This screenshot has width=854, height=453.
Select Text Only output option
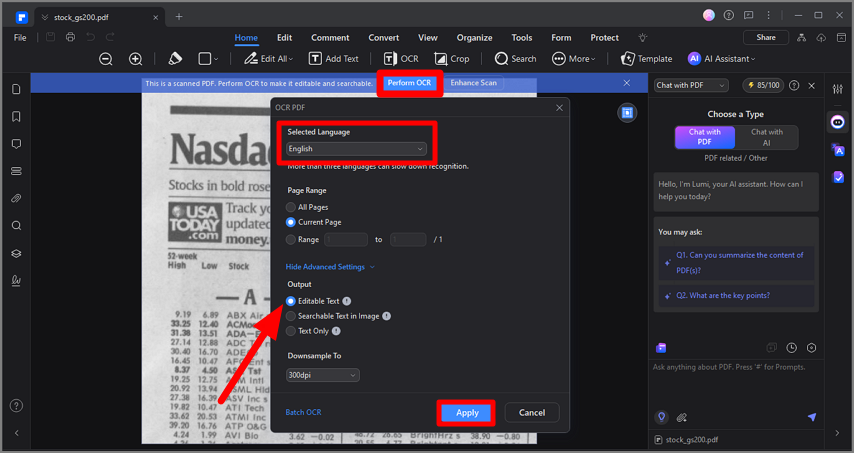coord(291,331)
